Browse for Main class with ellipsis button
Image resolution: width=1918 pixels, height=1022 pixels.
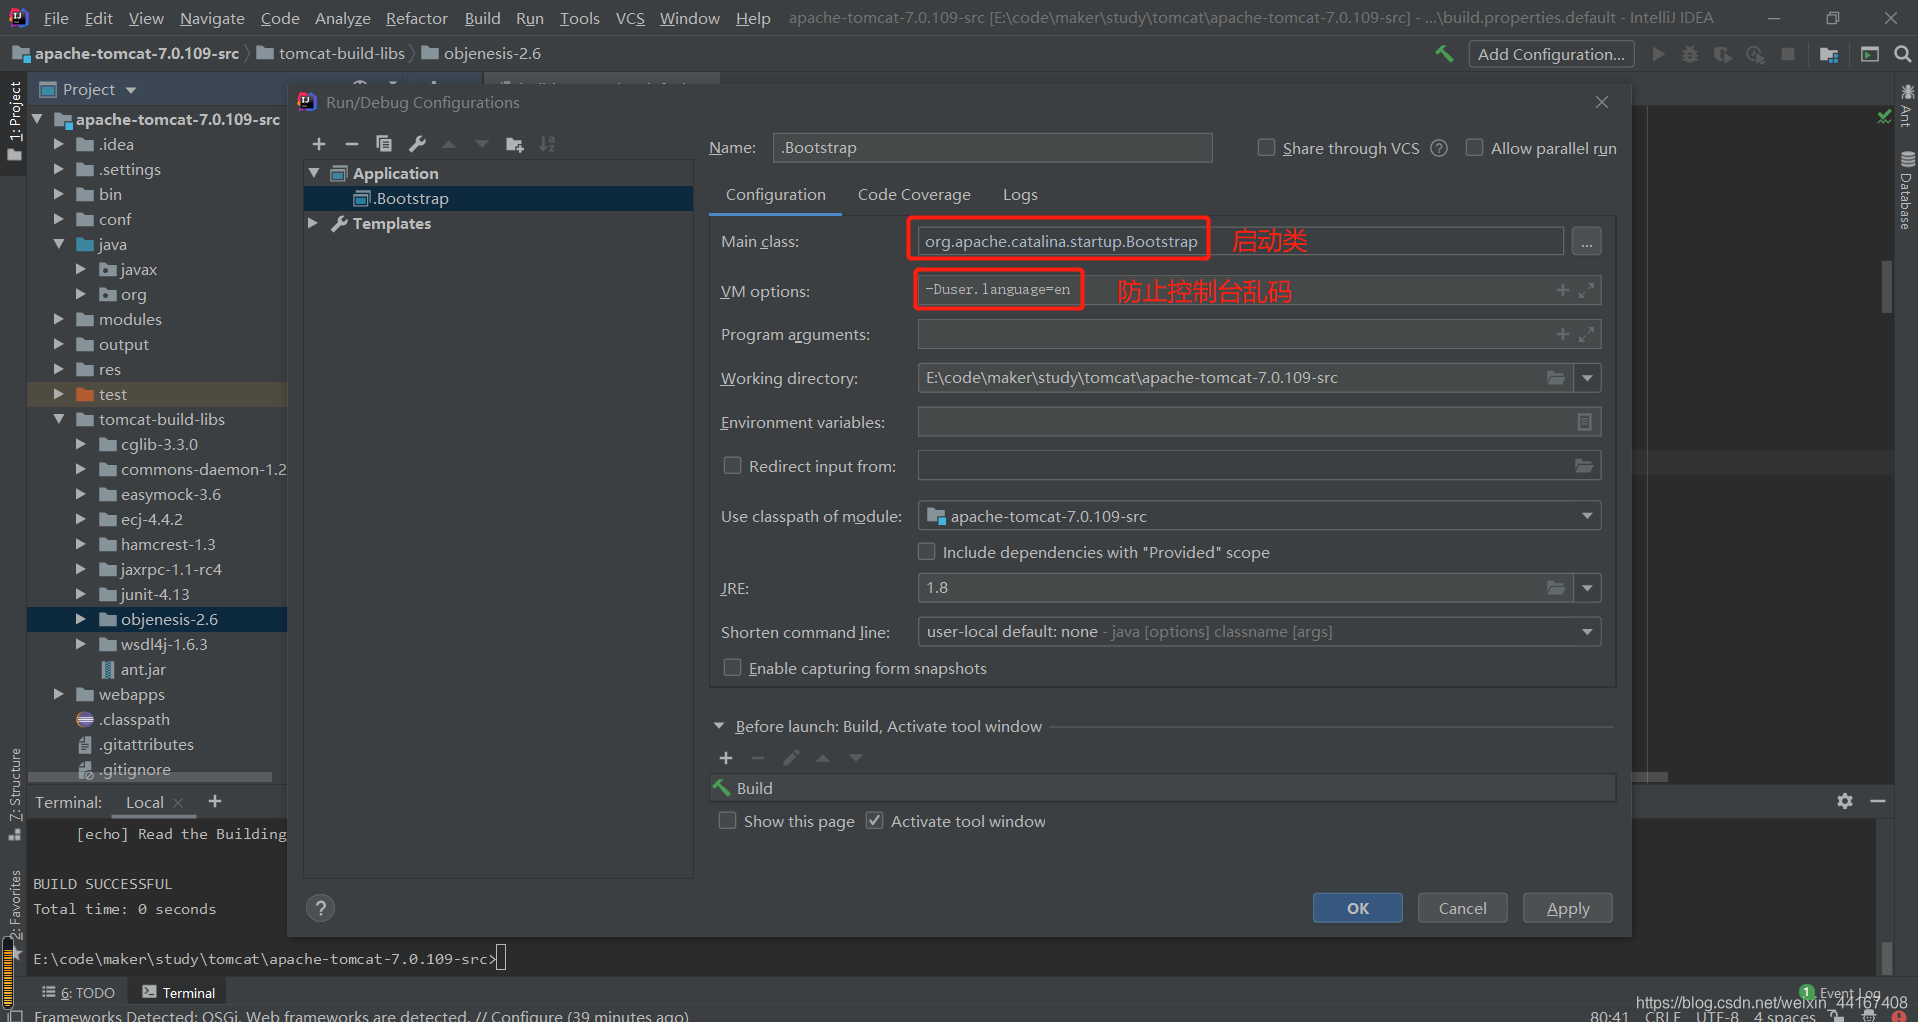tap(1587, 242)
